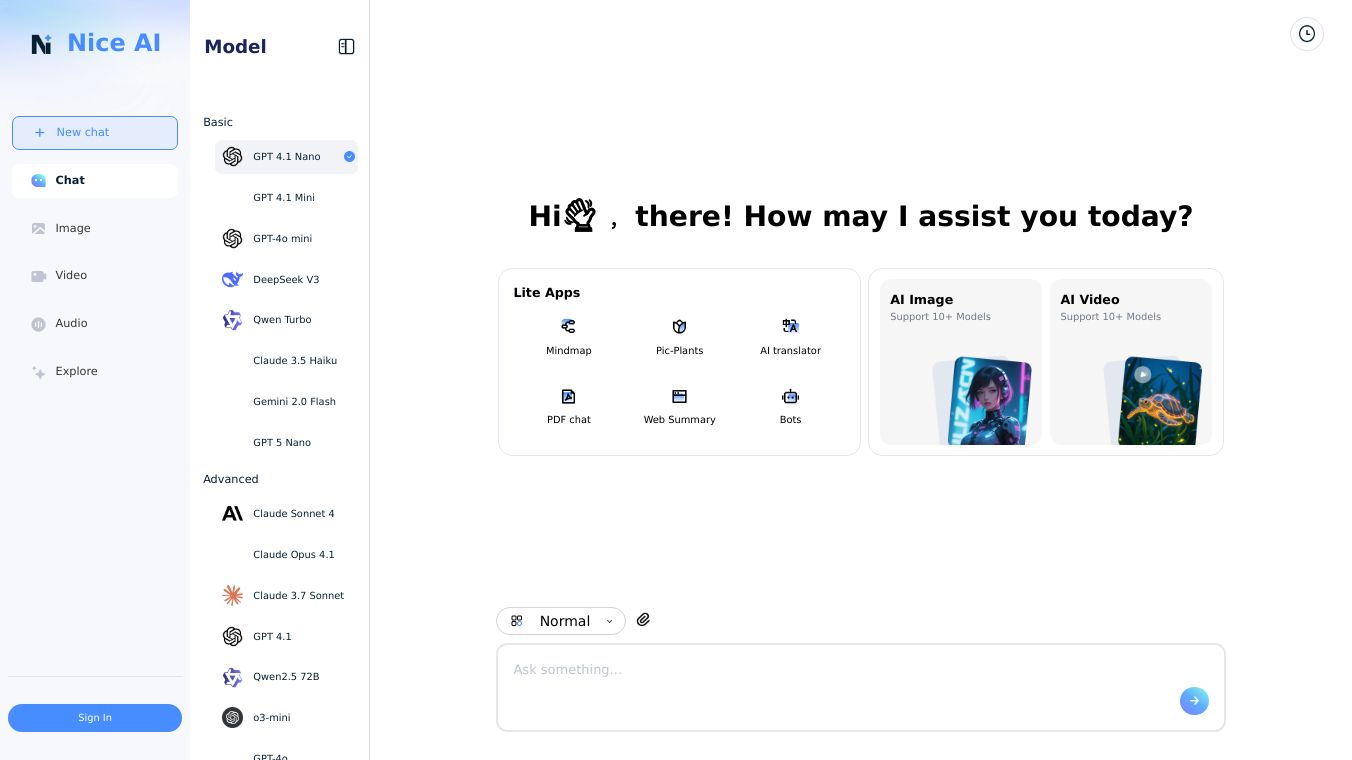Click the GPT 4.1 OpenAI icon
The image size is (1352, 760).
pyautogui.click(x=233, y=636)
